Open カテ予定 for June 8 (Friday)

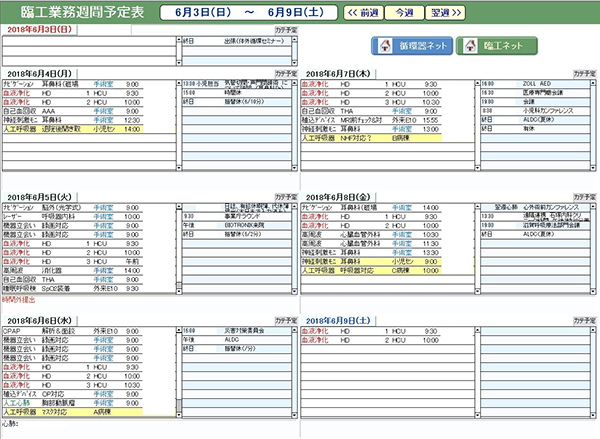586,197
